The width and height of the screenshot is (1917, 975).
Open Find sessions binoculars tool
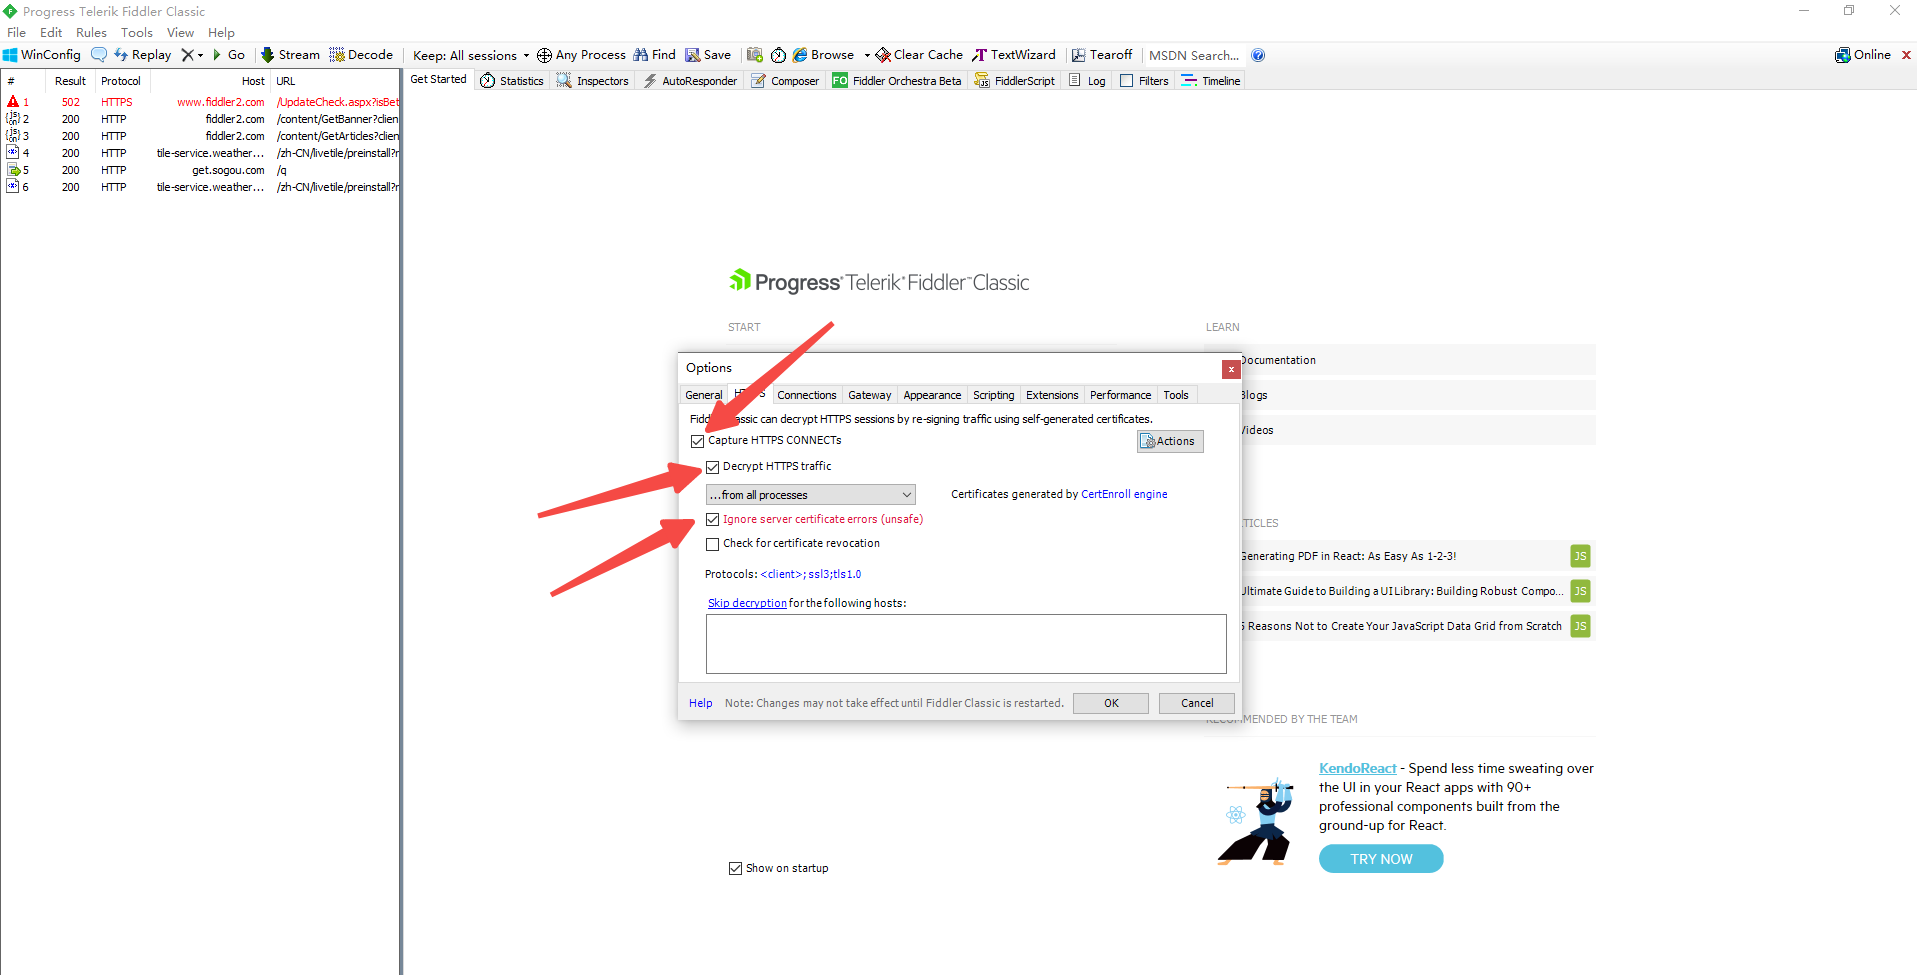coord(654,55)
